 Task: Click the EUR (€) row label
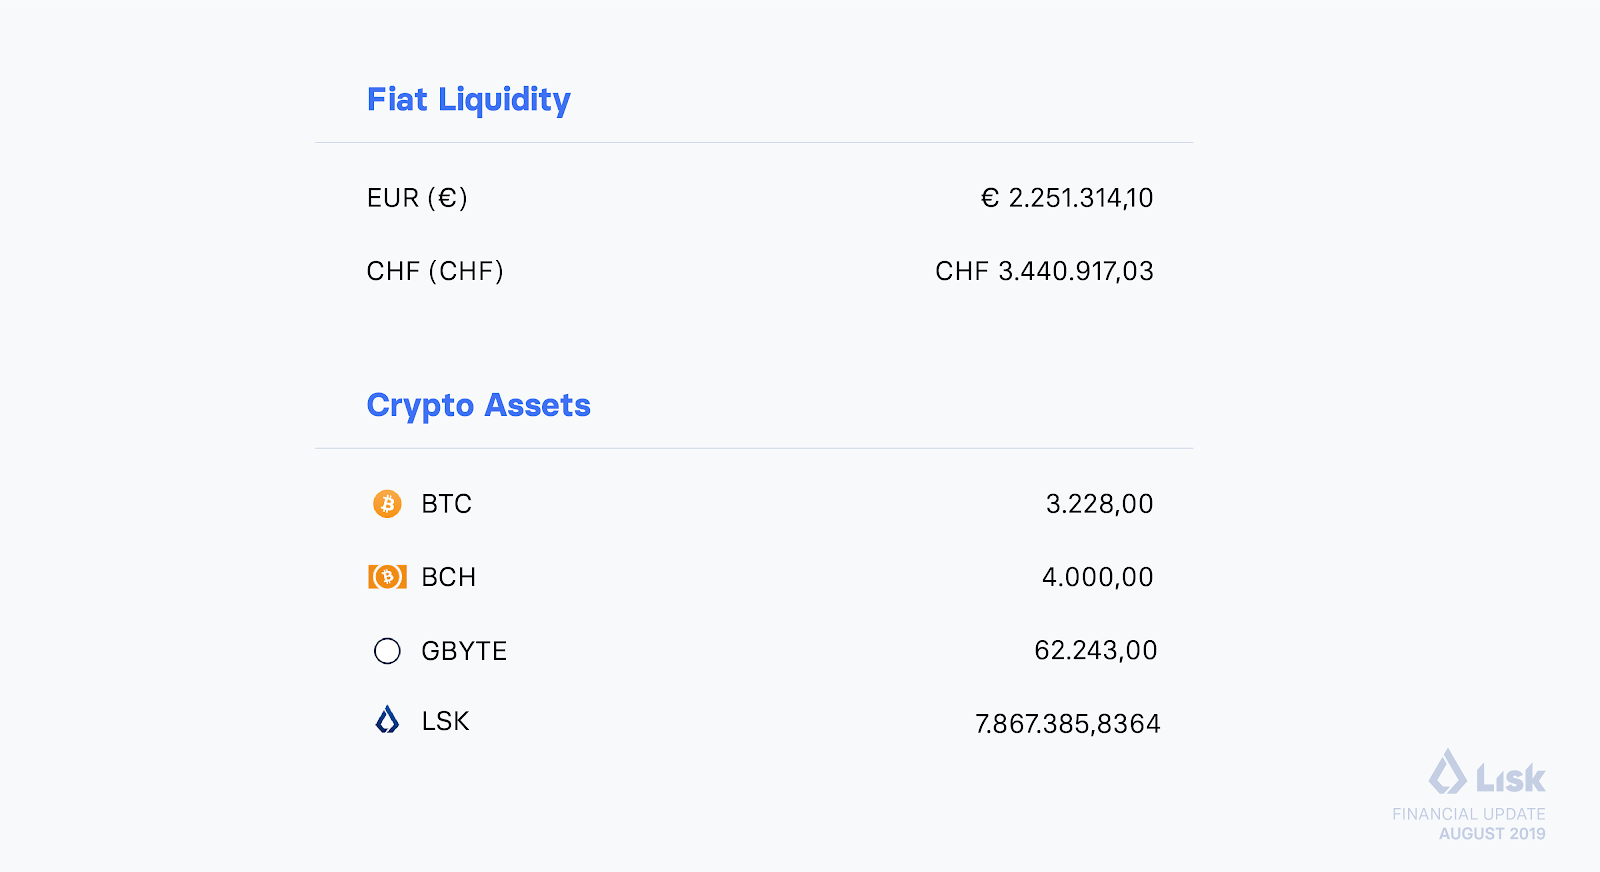pos(417,198)
